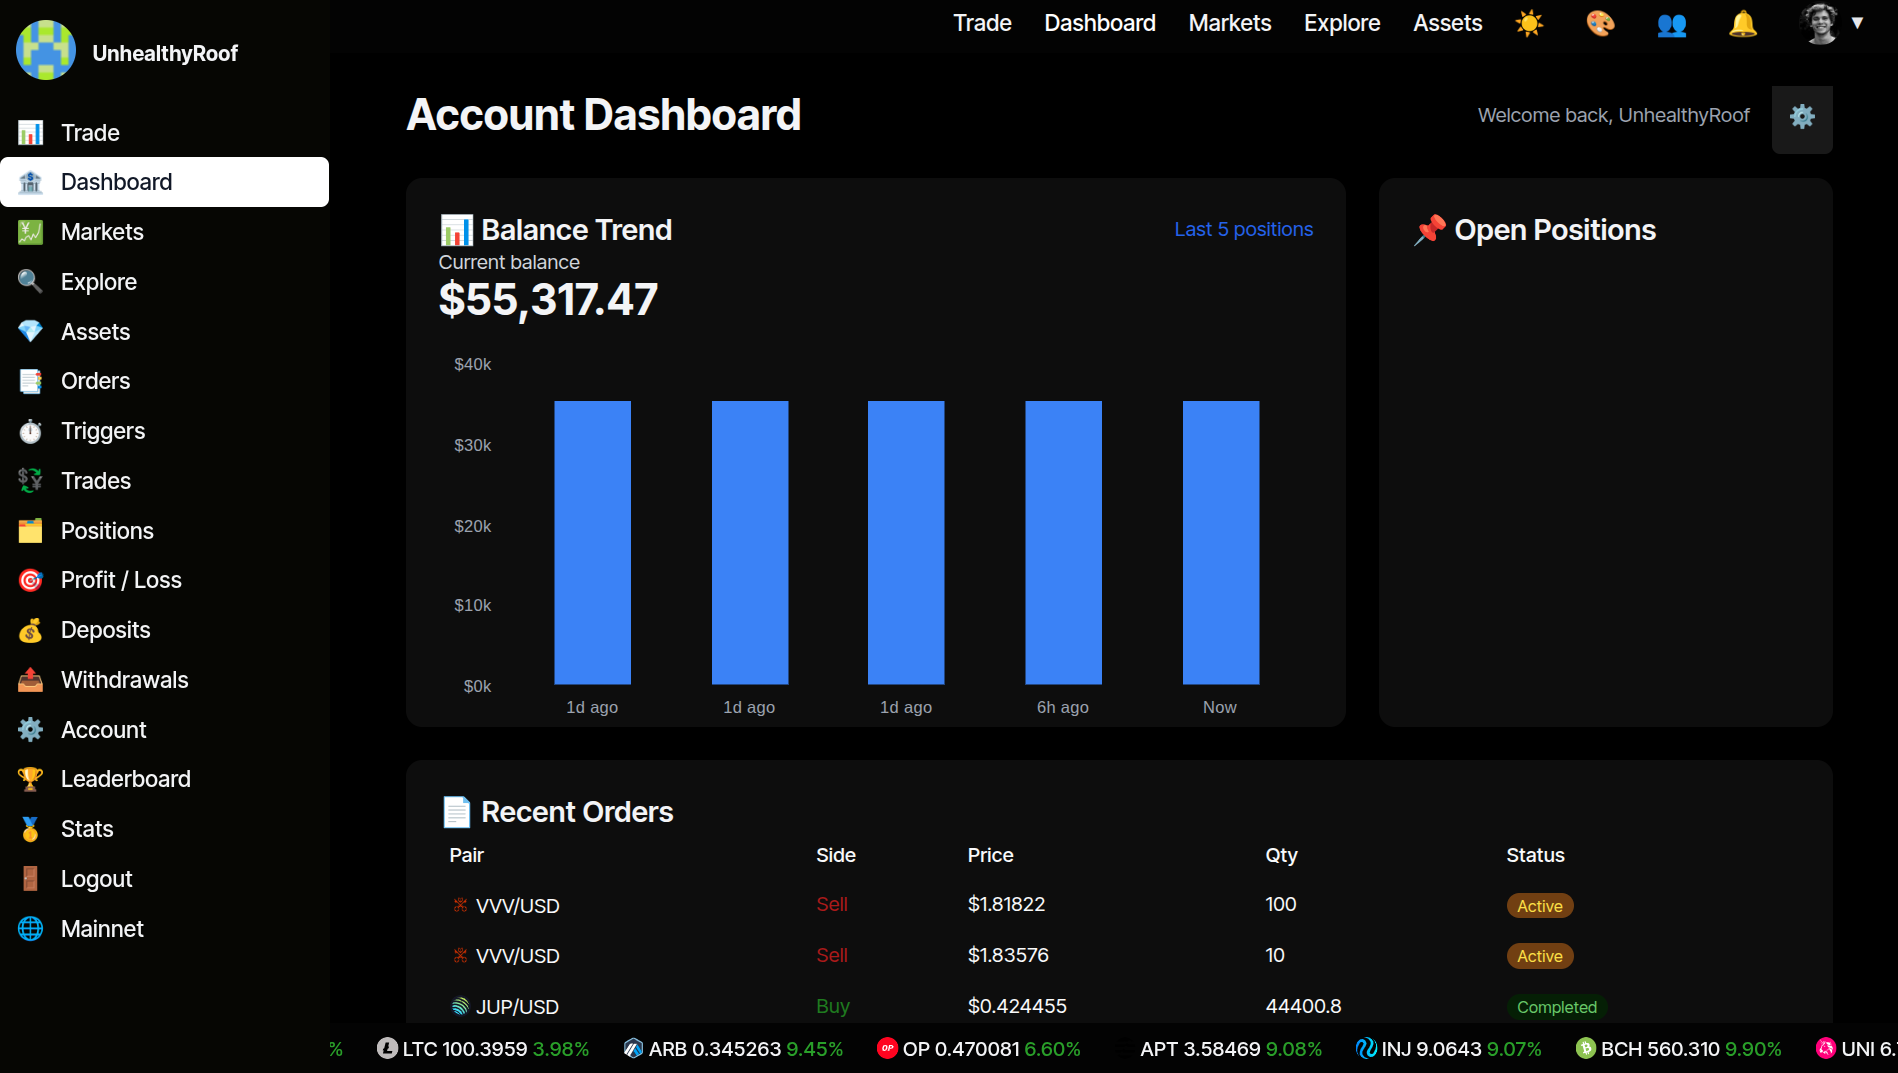Open Profit / Loss via the dart icon

[30, 579]
